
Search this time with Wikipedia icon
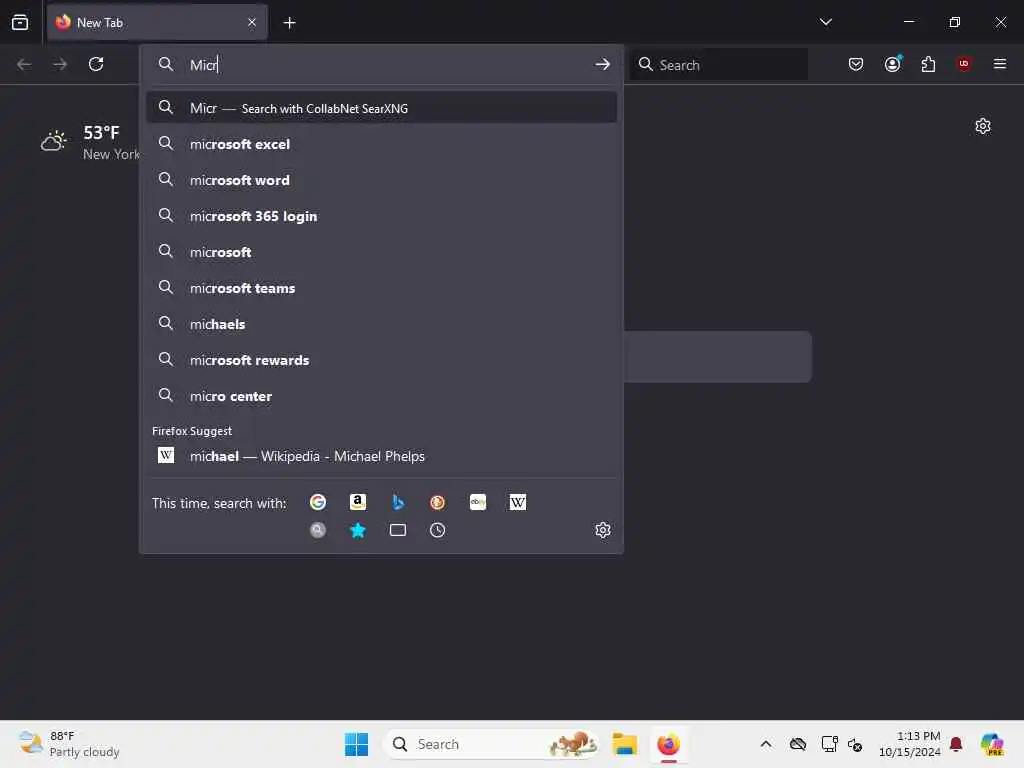click(518, 502)
